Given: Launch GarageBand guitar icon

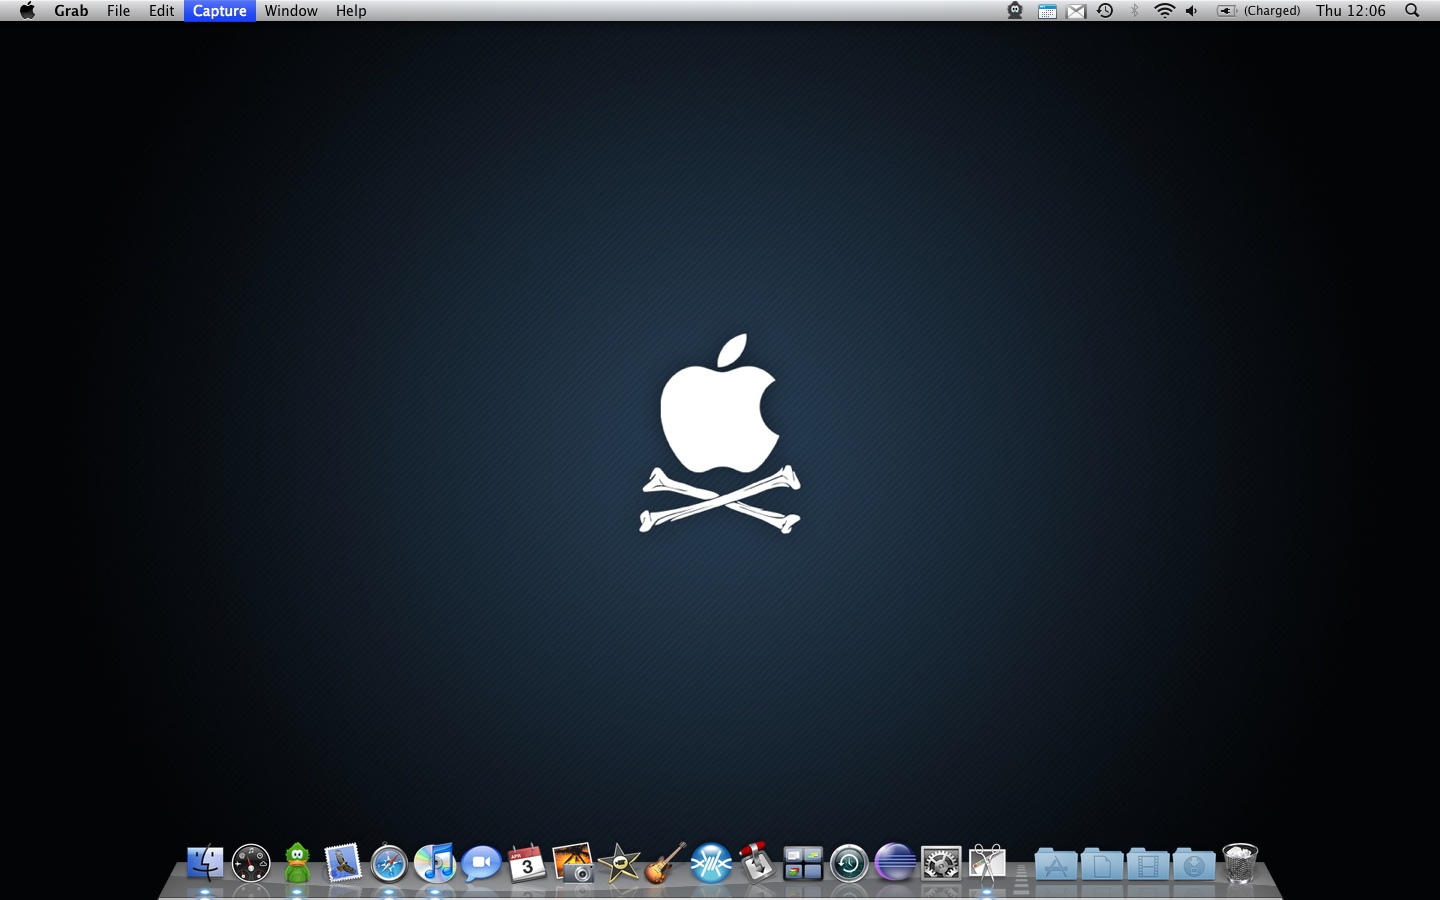Looking at the screenshot, I should [665, 862].
